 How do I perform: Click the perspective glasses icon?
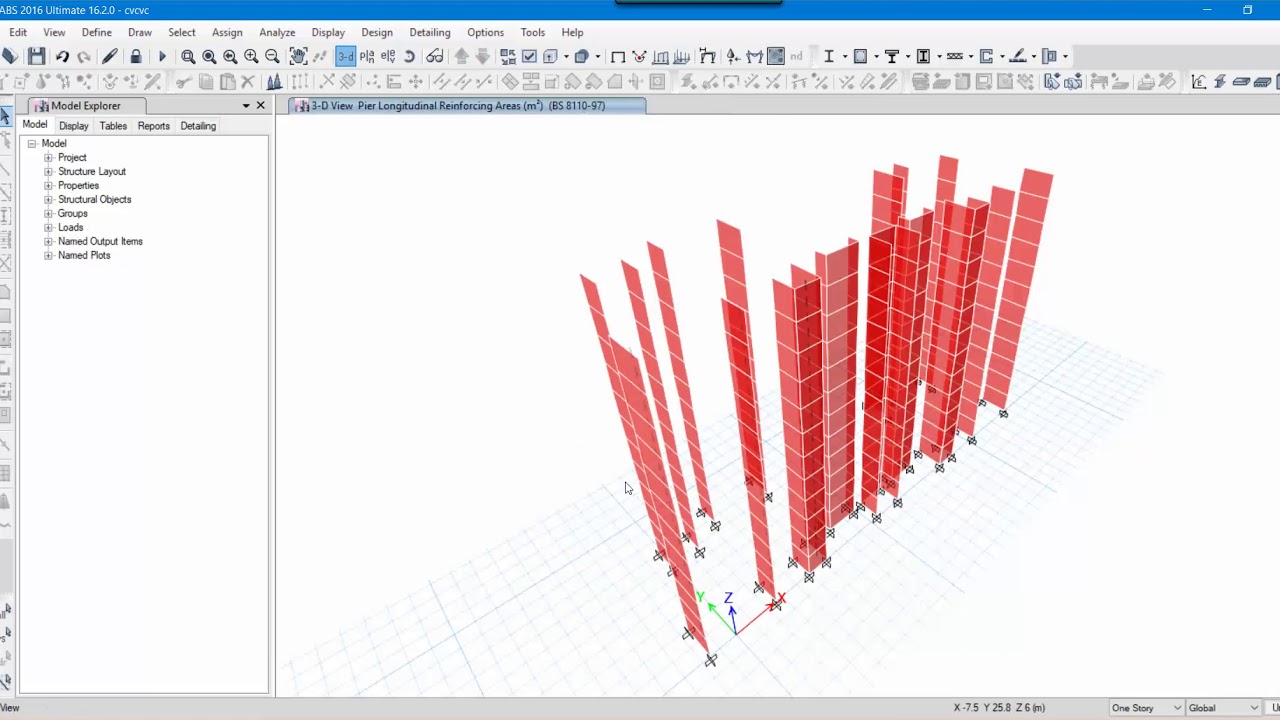435,57
